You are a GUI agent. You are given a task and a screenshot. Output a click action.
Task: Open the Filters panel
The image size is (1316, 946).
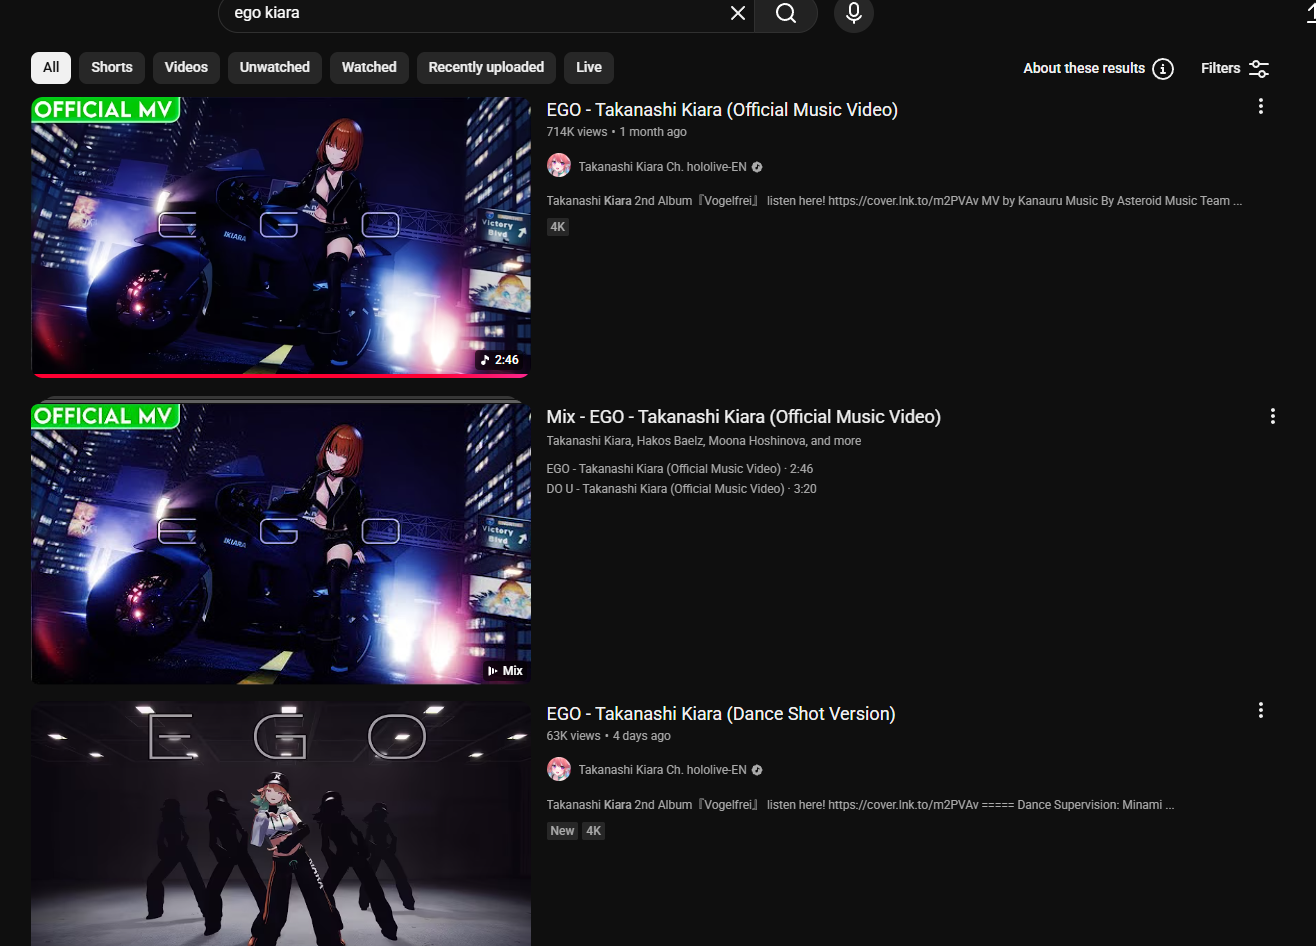pyautogui.click(x=1235, y=68)
